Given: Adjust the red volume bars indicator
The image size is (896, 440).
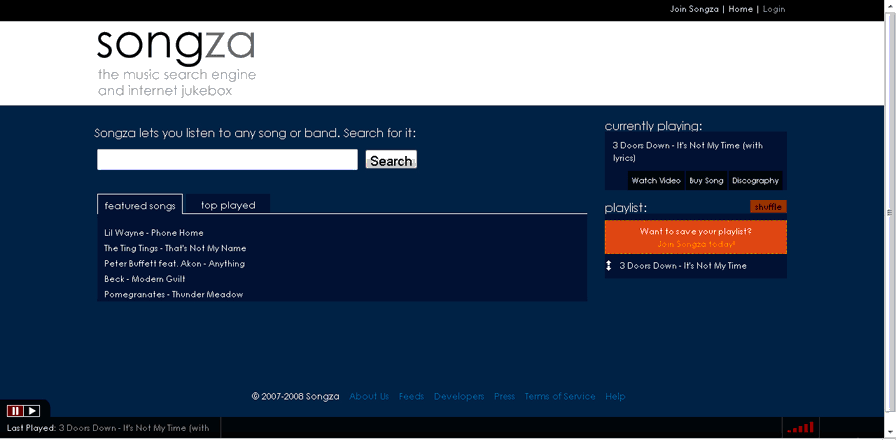Looking at the screenshot, I should (x=801, y=427).
